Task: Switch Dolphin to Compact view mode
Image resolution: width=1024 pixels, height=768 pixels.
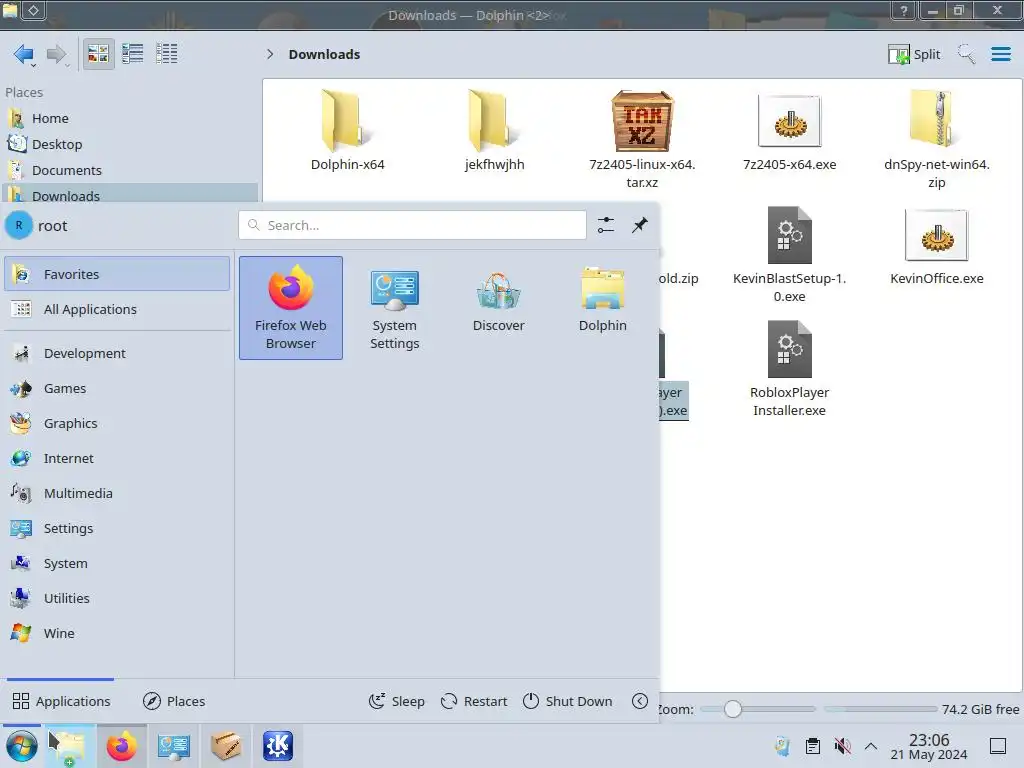Action: 133,54
